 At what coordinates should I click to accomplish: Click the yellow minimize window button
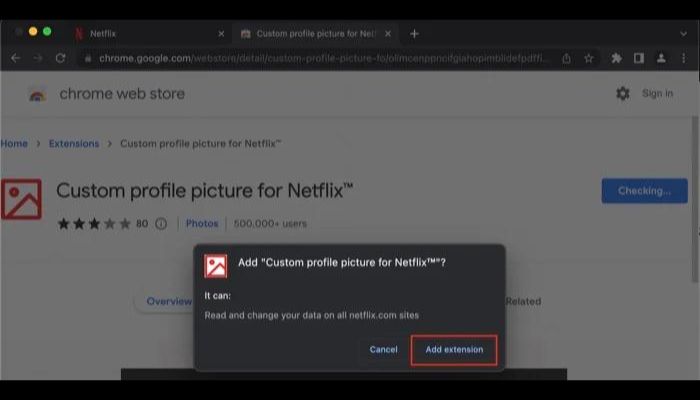(33, 32)
